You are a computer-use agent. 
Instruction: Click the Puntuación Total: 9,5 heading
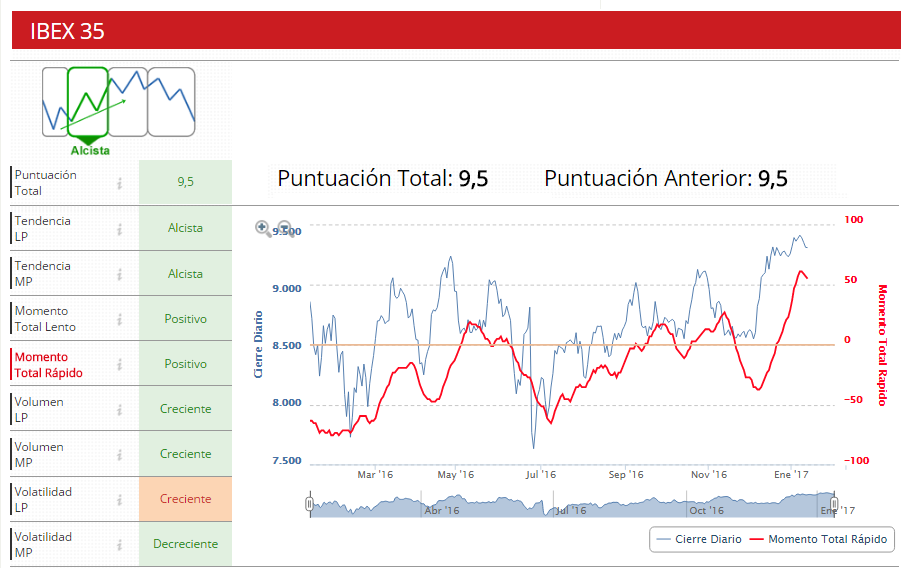pyautogui.click(x=382, y=179)
